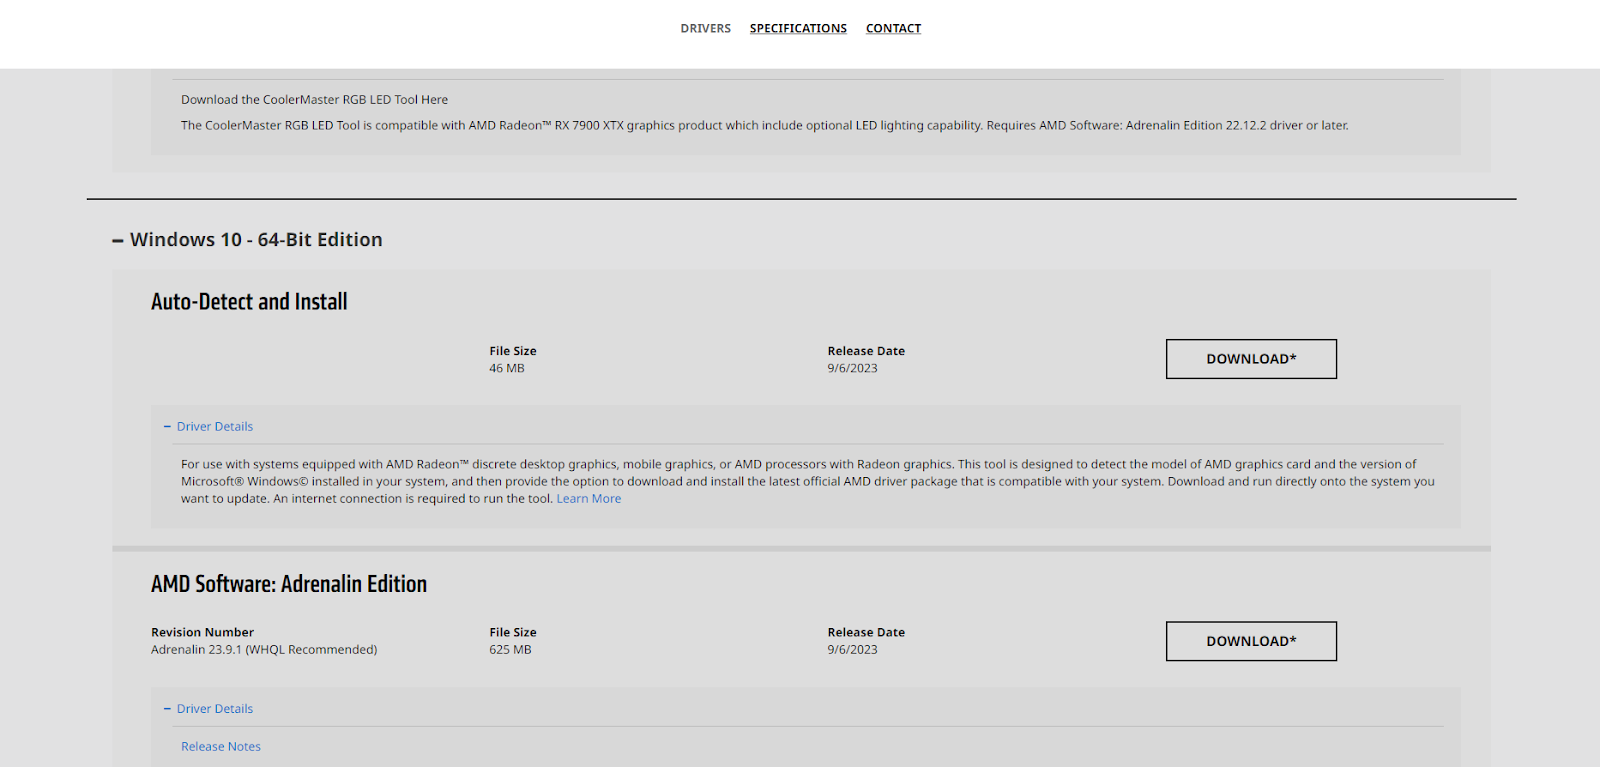Image resolution: width=1600 pixels, height=767 pixels.
Task: Go to the CONTACT tab
Action: coord(893,28)
